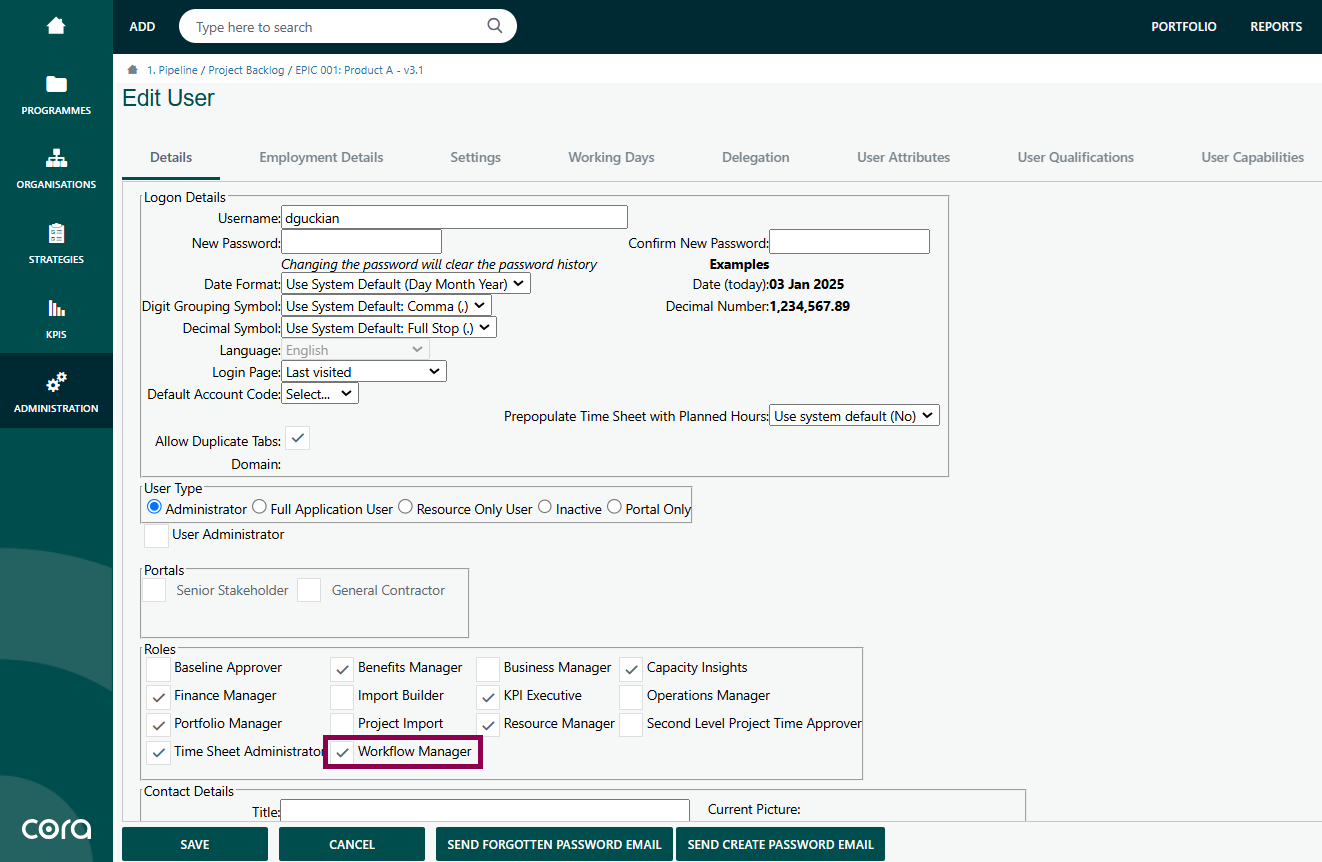Open the REPORTS menu
The width and height of the screenshot is (1322, 862).
[x=1276, y=27]
